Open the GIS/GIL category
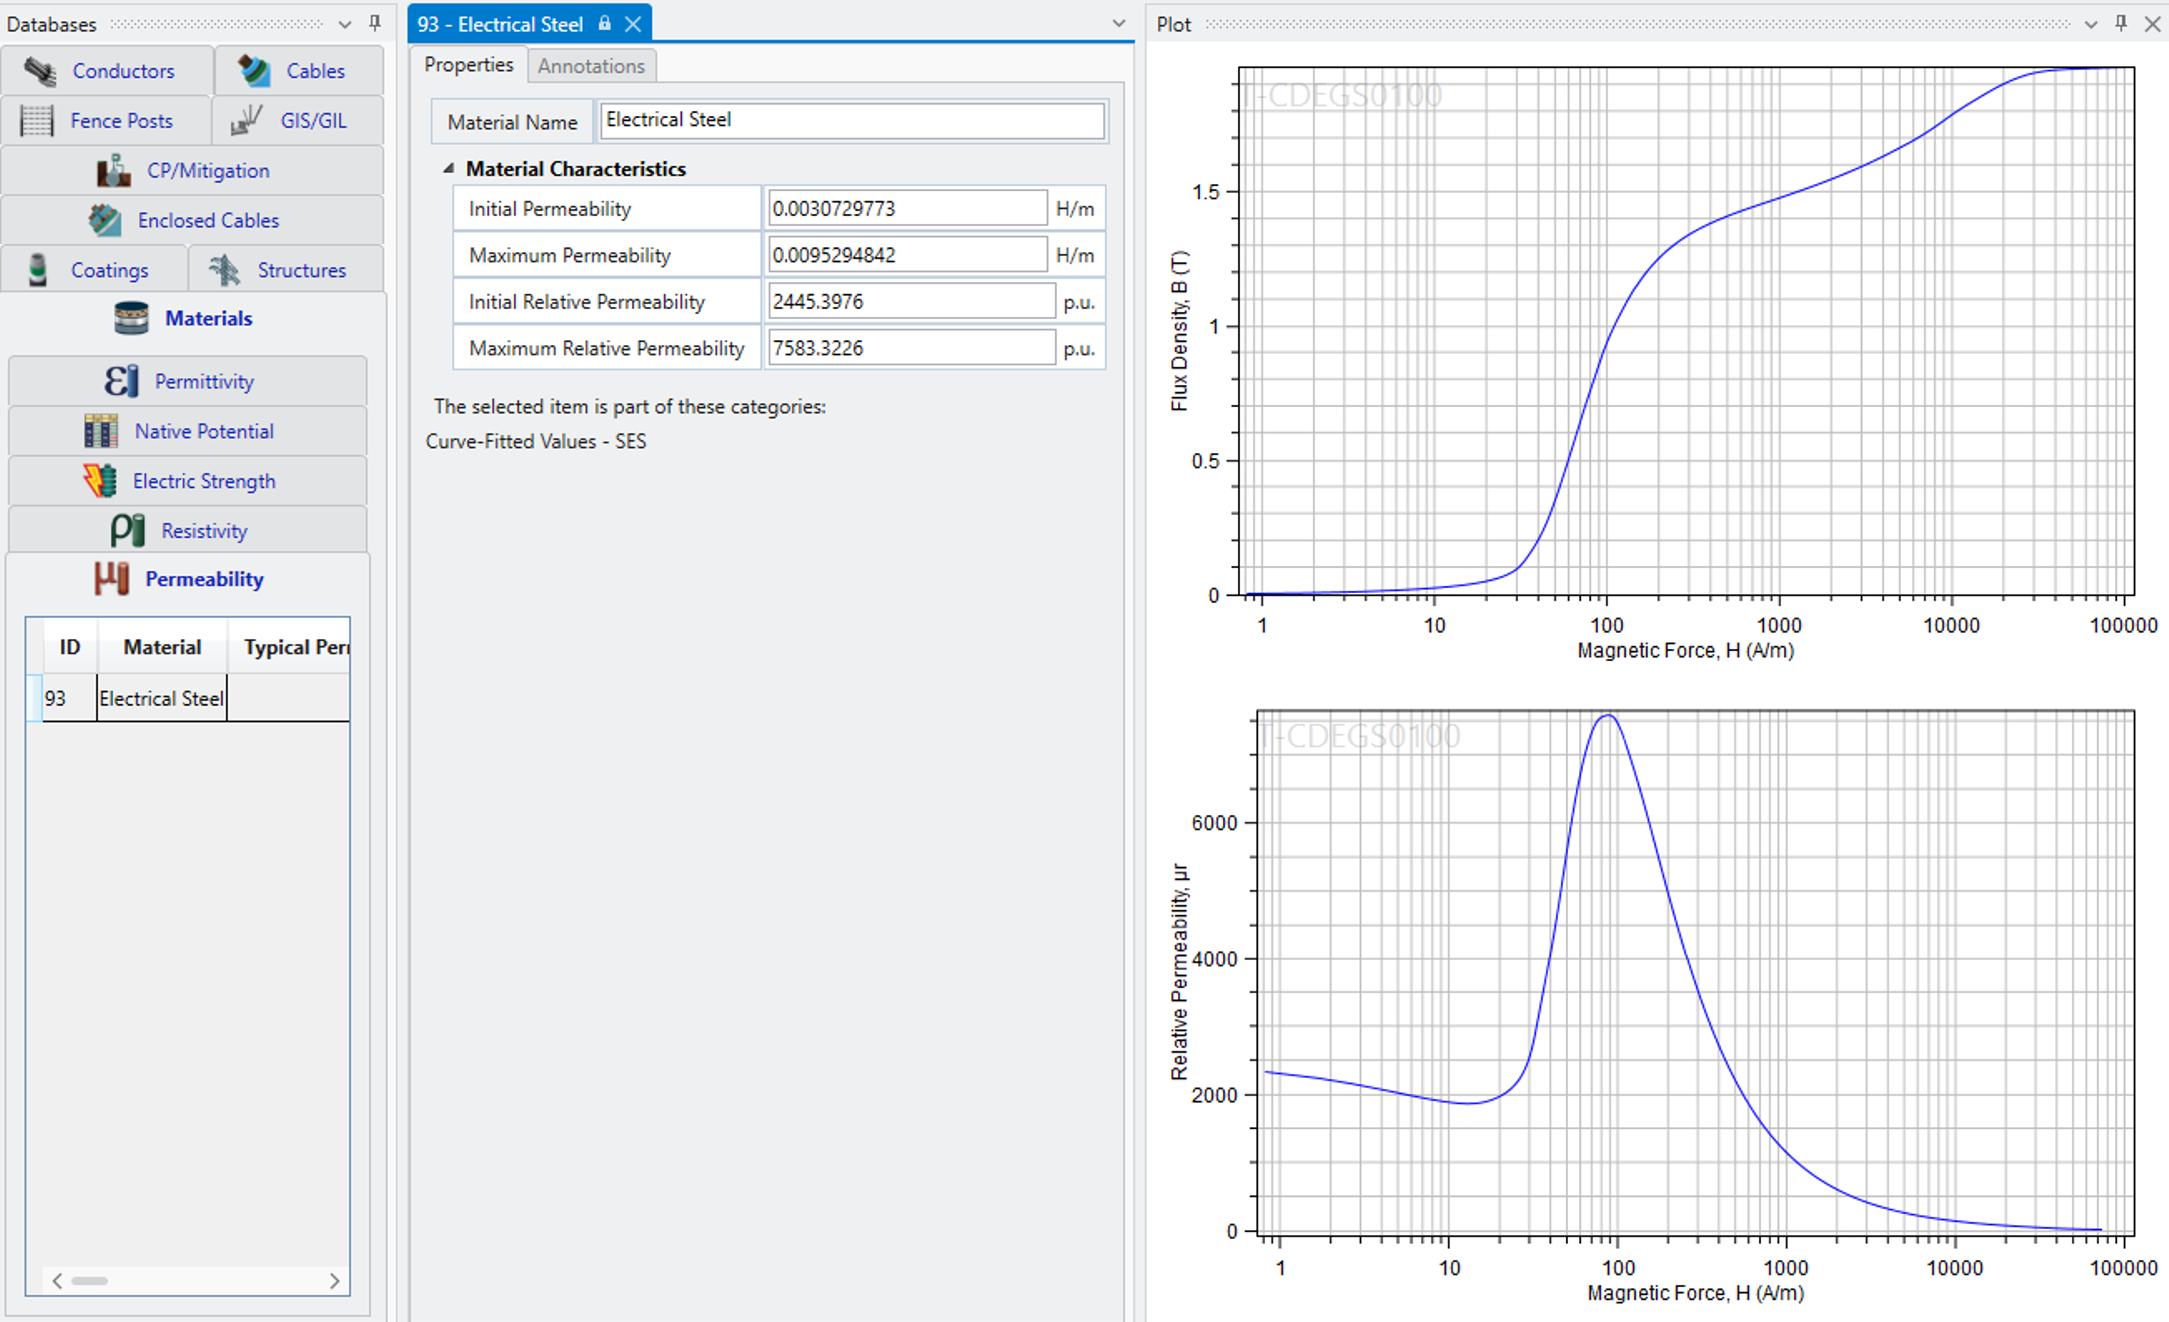2169x1322 pixels. (298, 121)
